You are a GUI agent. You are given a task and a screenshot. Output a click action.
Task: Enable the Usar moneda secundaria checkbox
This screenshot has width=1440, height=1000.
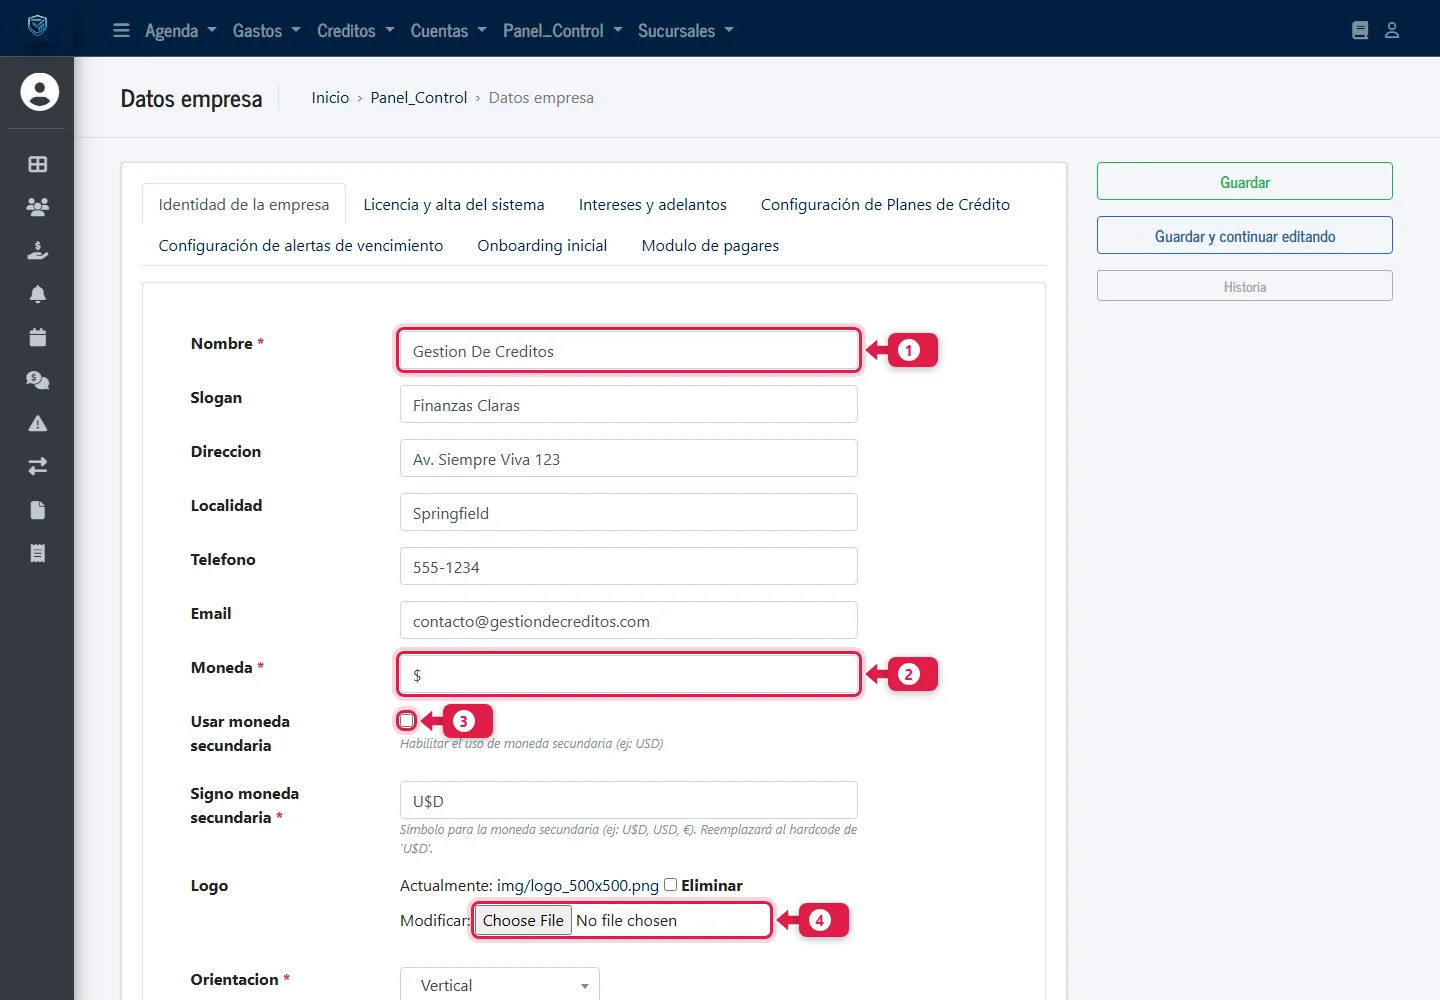point(407,721)
